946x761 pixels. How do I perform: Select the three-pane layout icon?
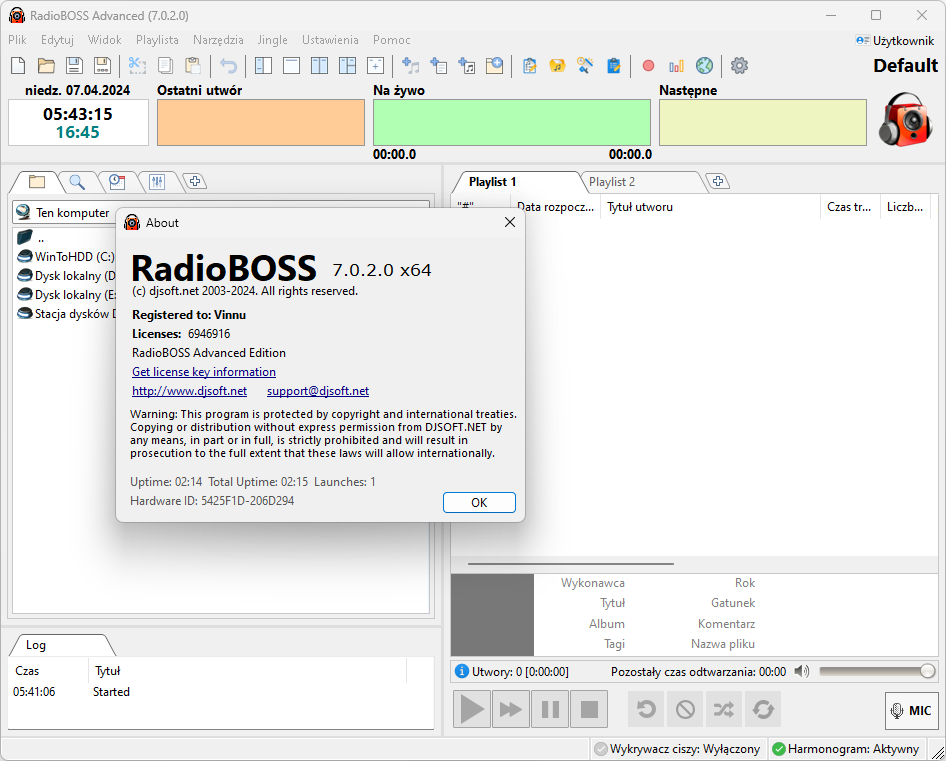[347, 65]
